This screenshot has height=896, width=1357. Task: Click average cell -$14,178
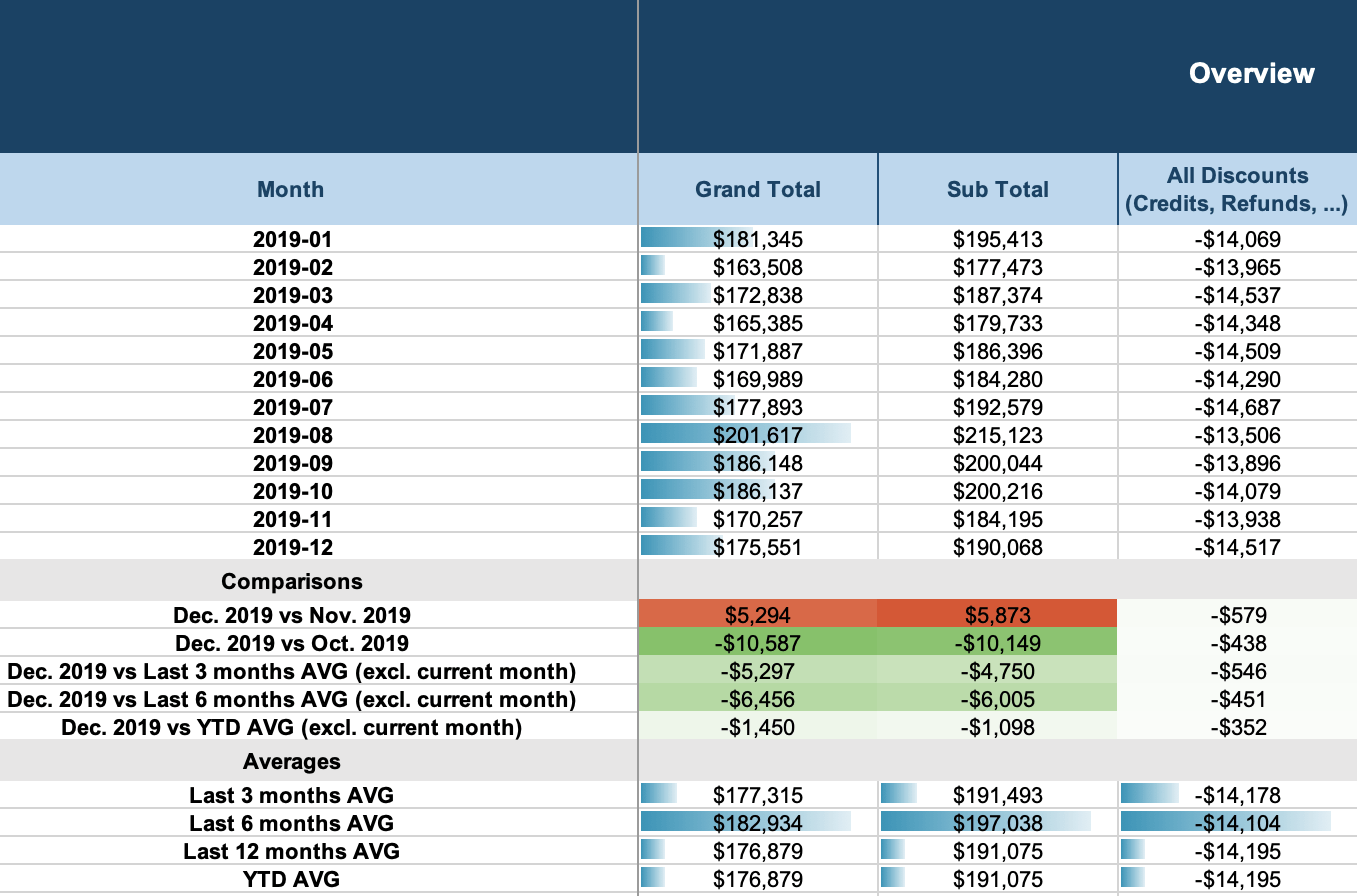(1237, 795)
